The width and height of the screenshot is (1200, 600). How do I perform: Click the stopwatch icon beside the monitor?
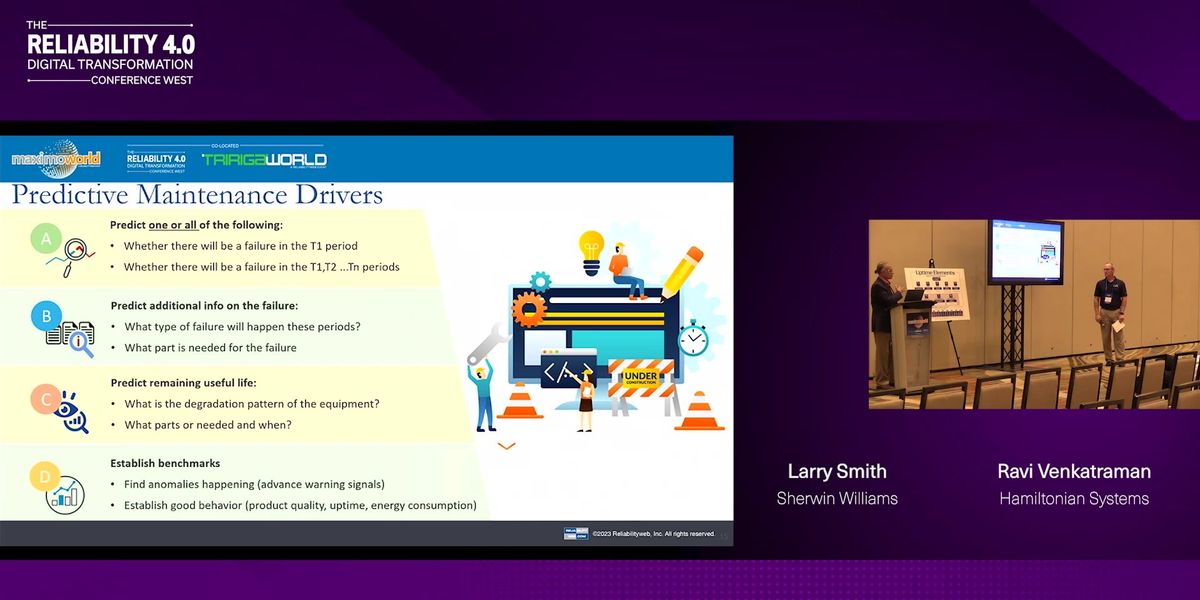(x=692, y=338)
